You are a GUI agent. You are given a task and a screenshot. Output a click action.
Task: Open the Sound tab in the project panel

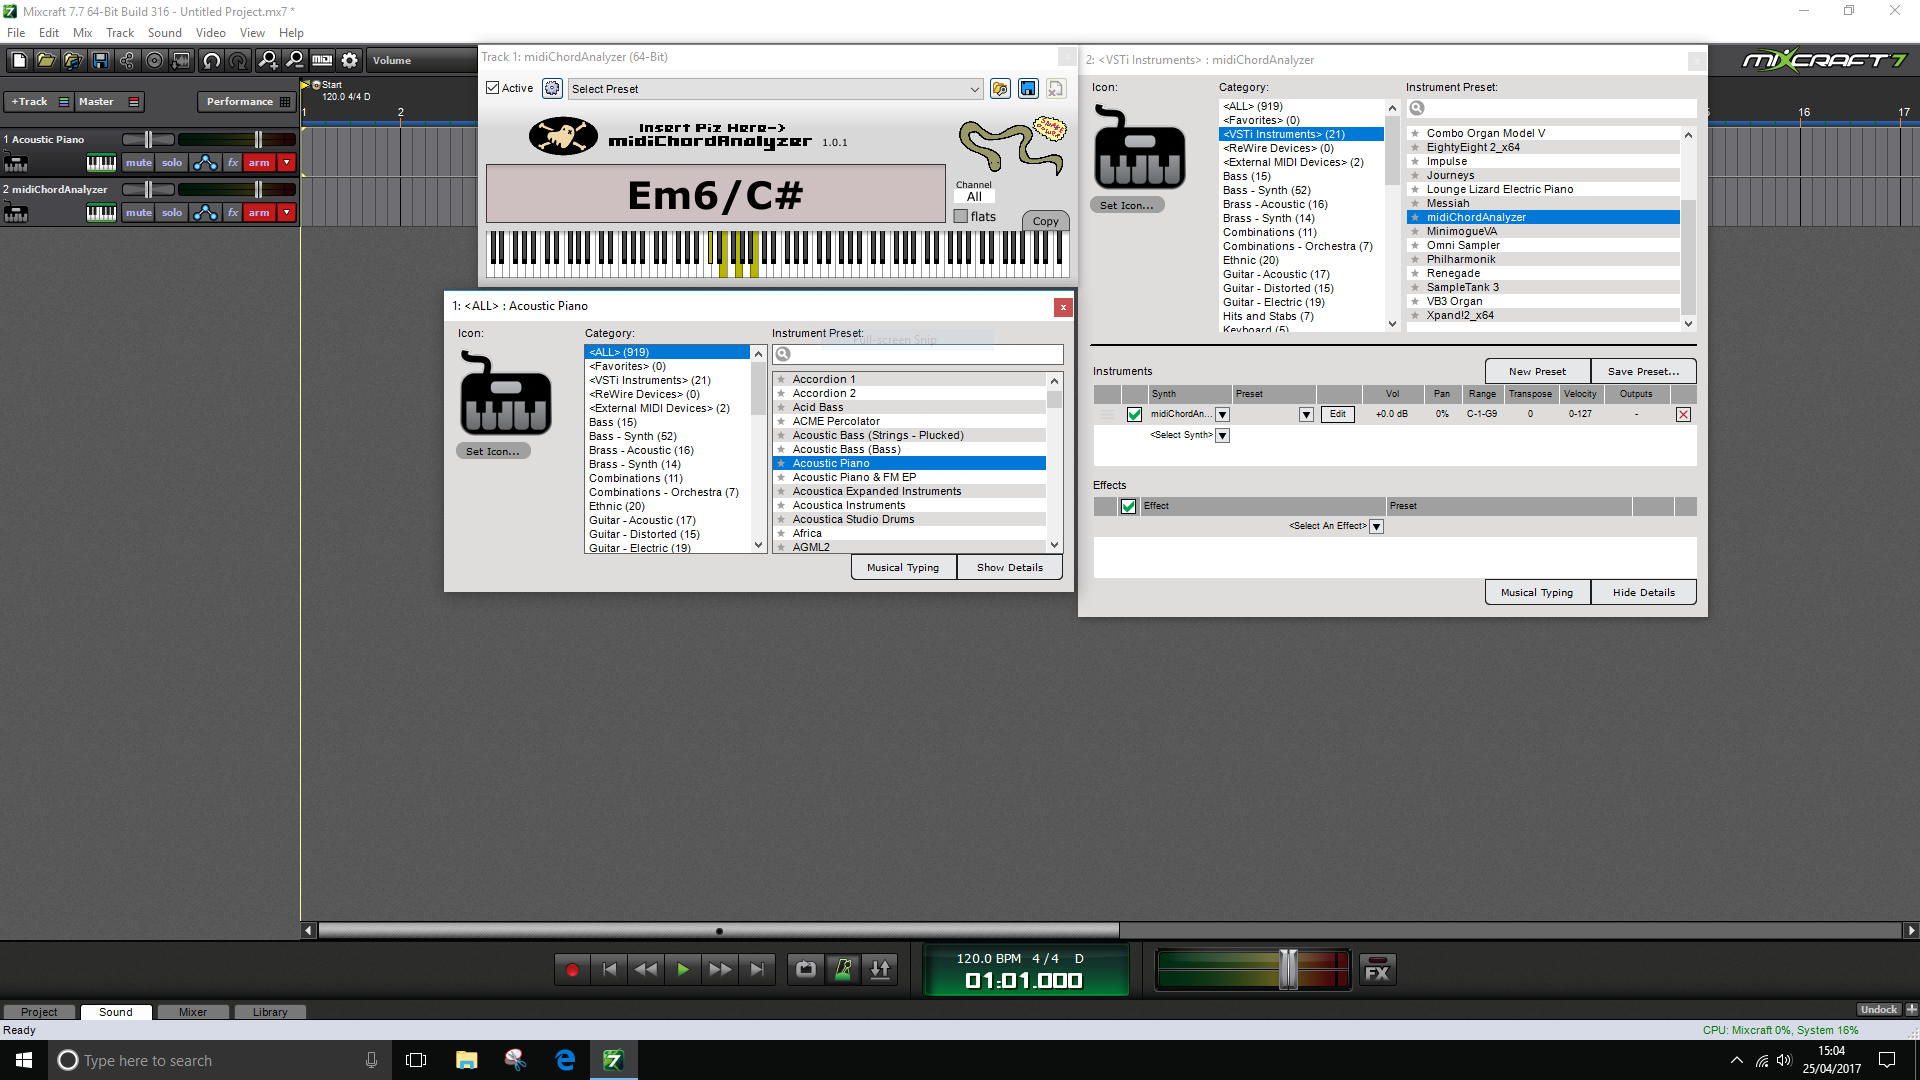tap(115, 1011)
